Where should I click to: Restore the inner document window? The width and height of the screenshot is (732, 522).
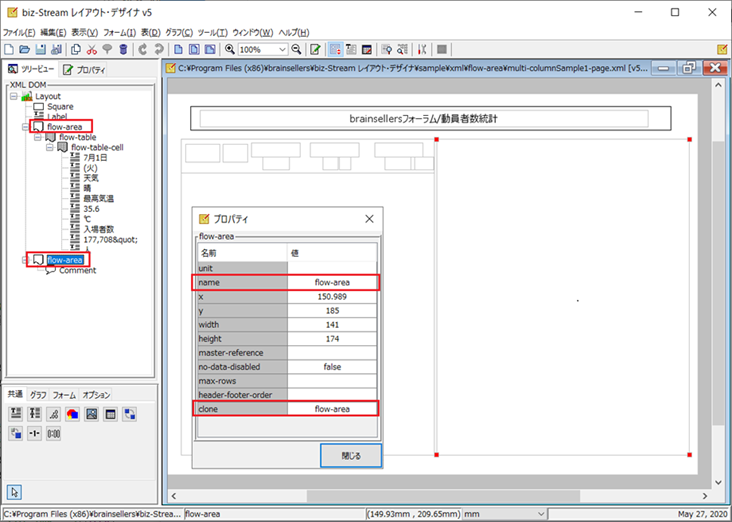689,68
